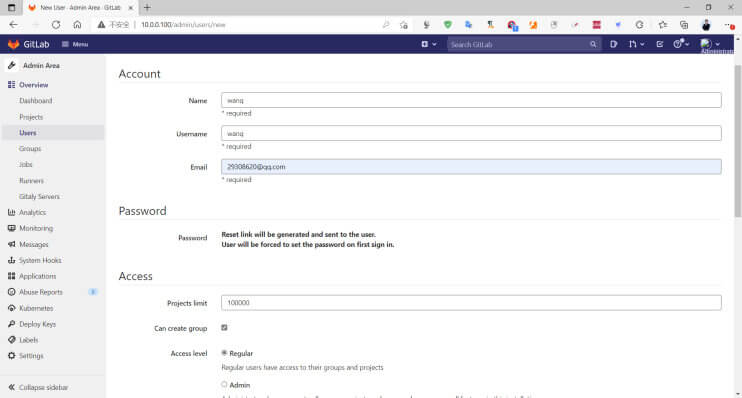Open Analytics menu label

click(32, 212)
